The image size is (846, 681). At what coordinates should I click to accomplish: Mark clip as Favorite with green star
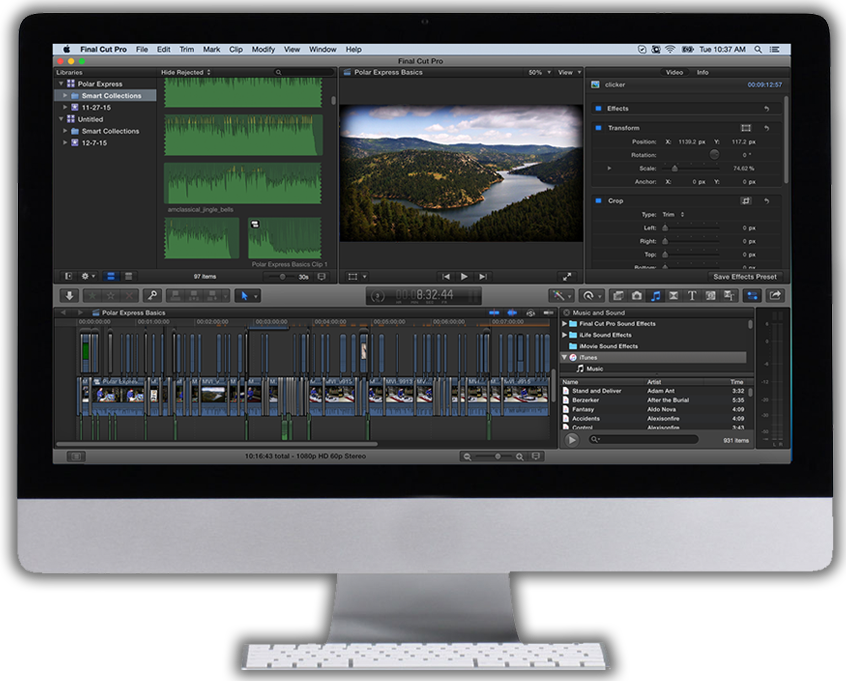point(93,295)
